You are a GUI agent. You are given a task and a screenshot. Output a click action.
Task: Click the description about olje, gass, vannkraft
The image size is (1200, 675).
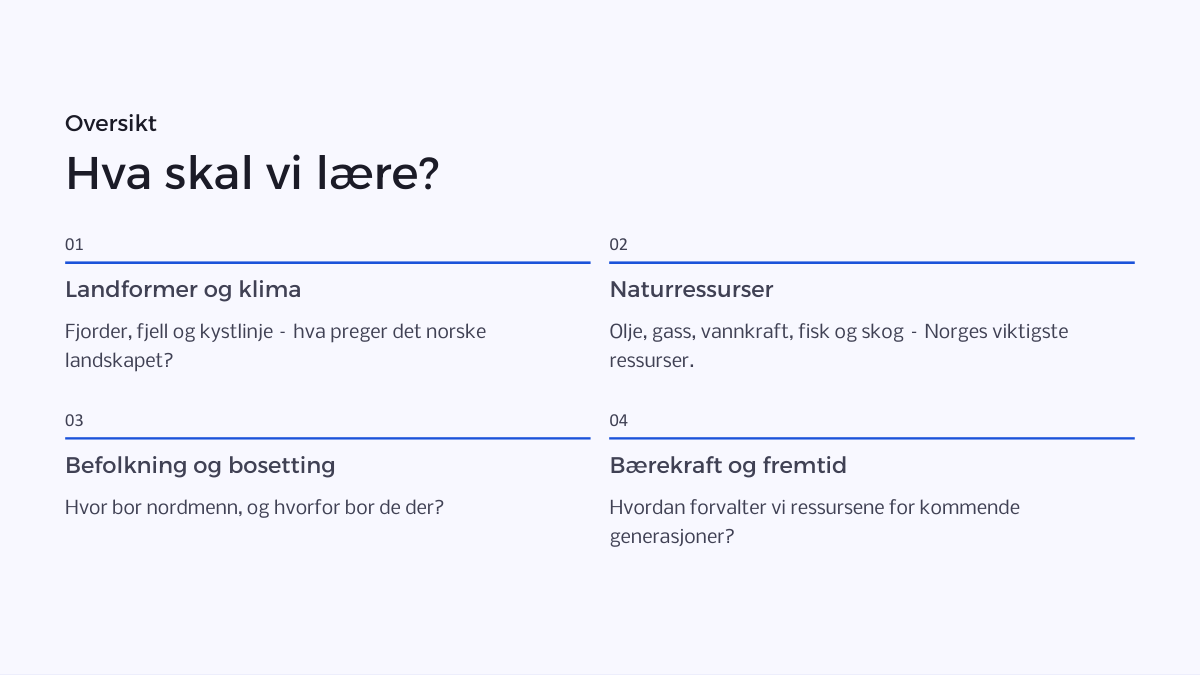(x=839, y=346)
